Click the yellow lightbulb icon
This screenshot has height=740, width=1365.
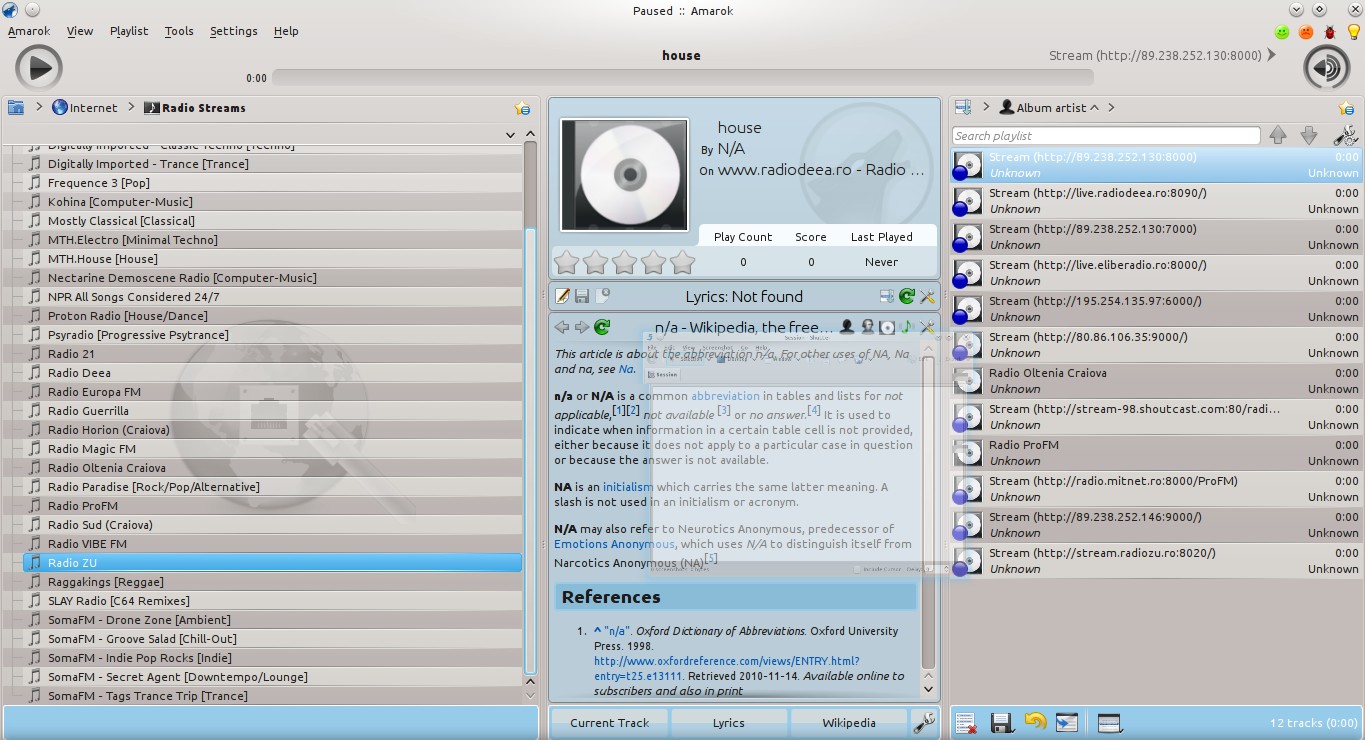click(1353, 32)
